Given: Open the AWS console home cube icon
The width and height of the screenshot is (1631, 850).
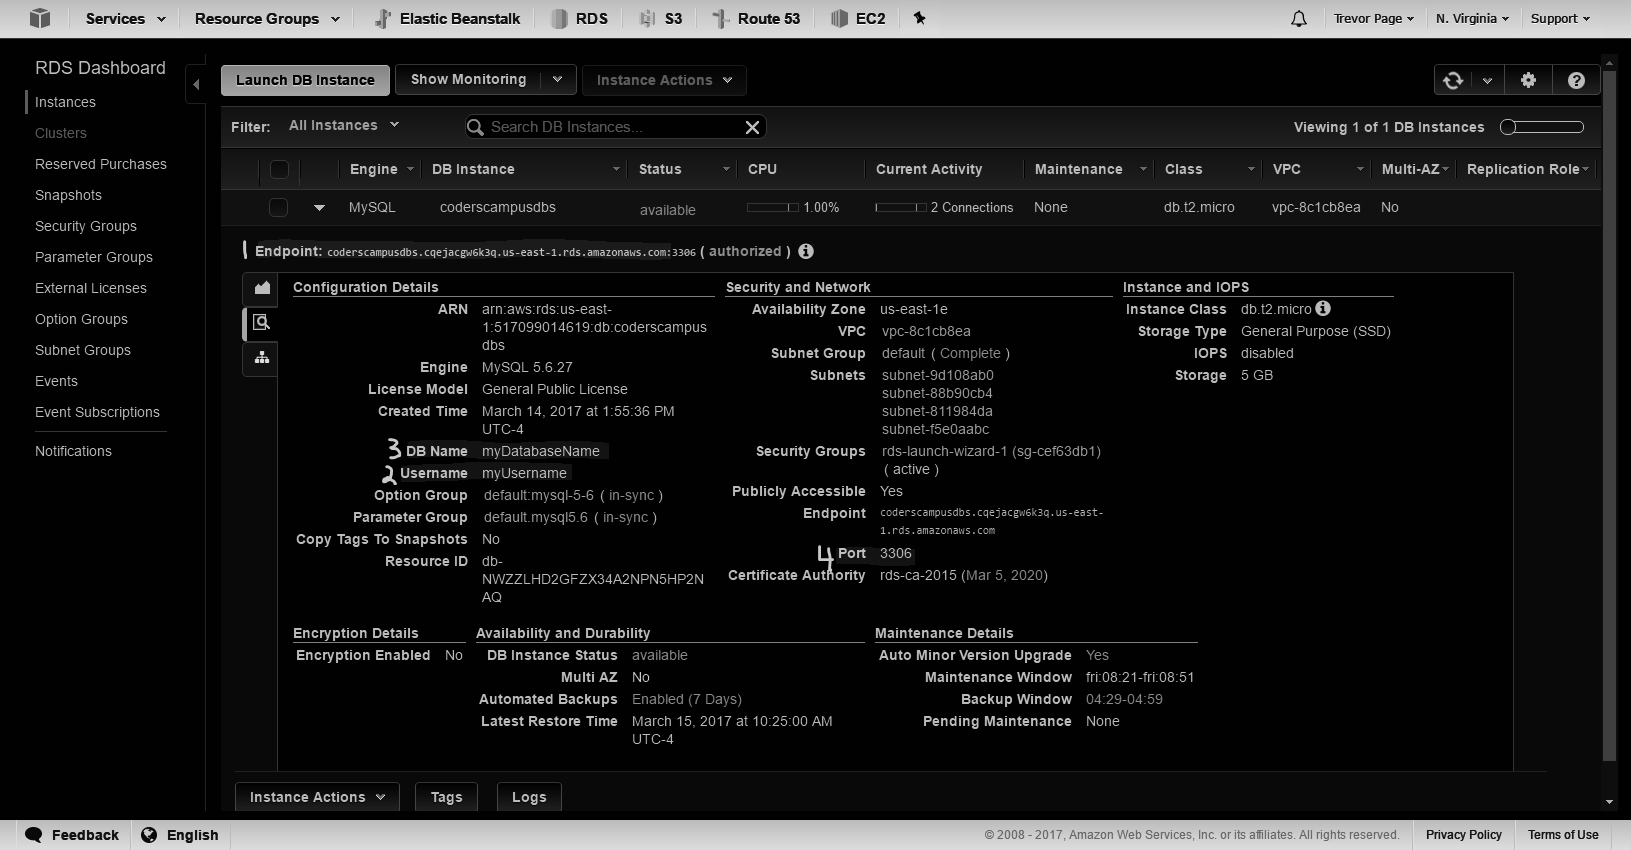Looking at the screenshot, I should pos(40,18).
